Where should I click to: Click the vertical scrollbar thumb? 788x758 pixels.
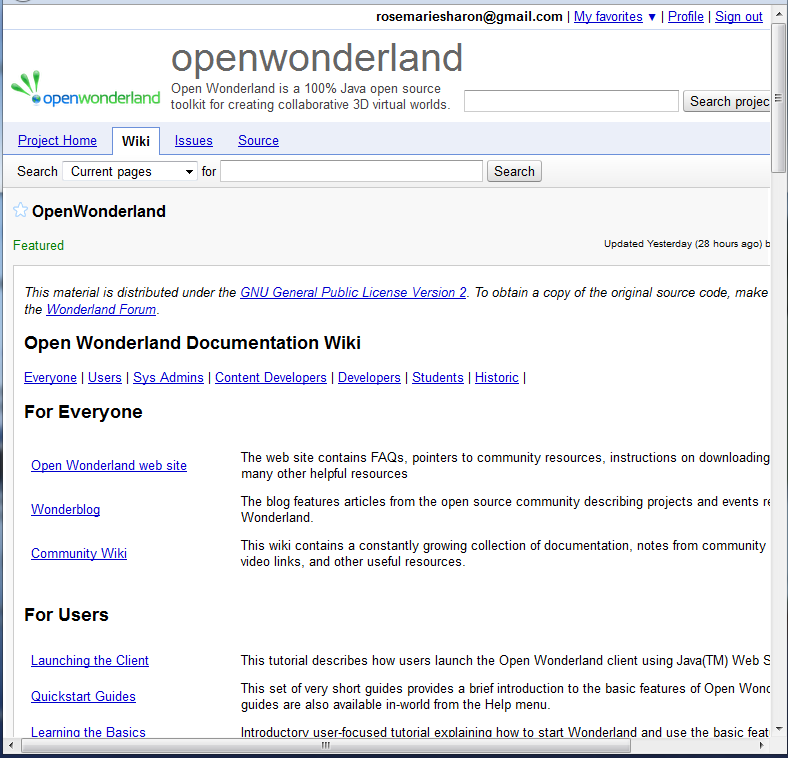point(779,98)
